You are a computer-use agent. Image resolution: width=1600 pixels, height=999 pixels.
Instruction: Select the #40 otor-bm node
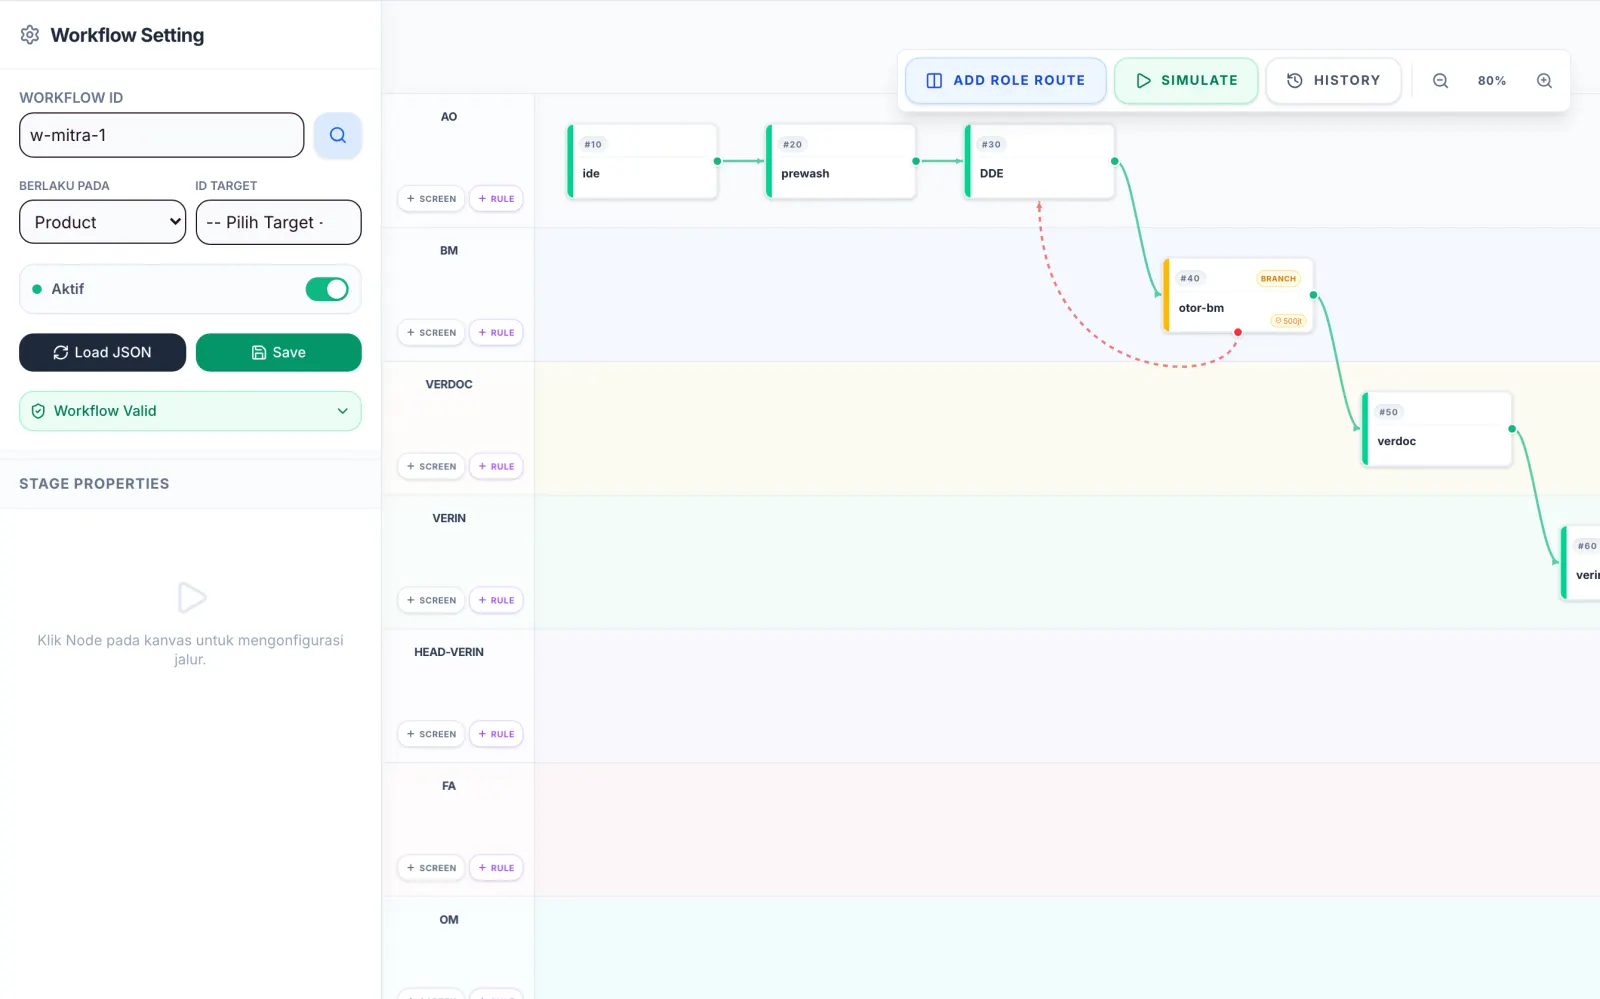tap(1238, 295)
